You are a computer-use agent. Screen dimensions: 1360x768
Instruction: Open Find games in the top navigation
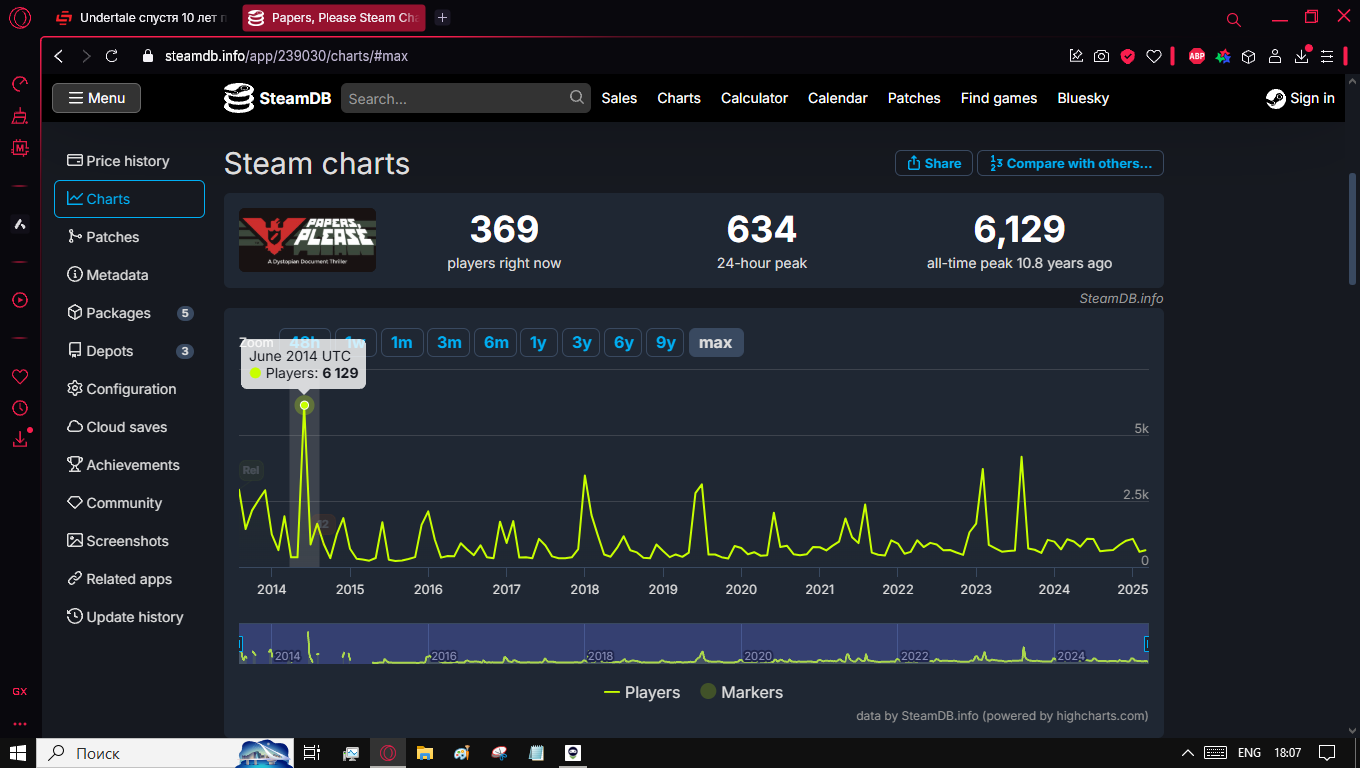(x=999, y=98)
